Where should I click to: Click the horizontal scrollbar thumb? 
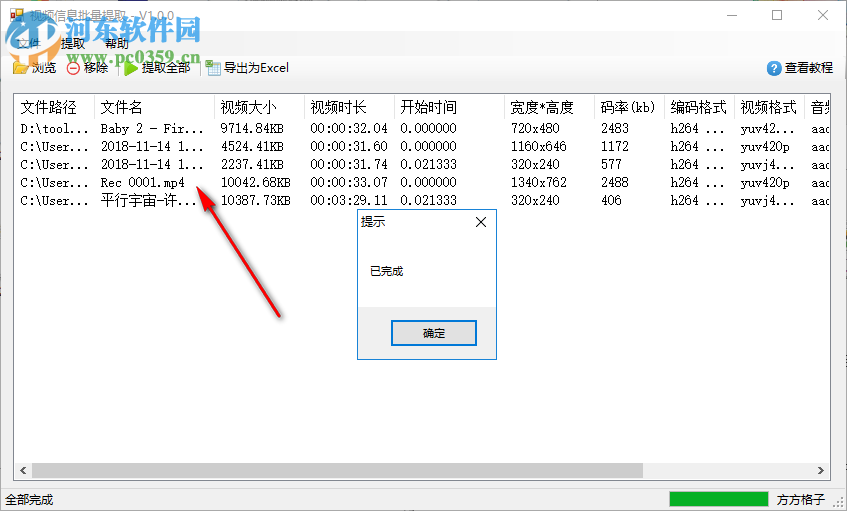click(337, 470)
